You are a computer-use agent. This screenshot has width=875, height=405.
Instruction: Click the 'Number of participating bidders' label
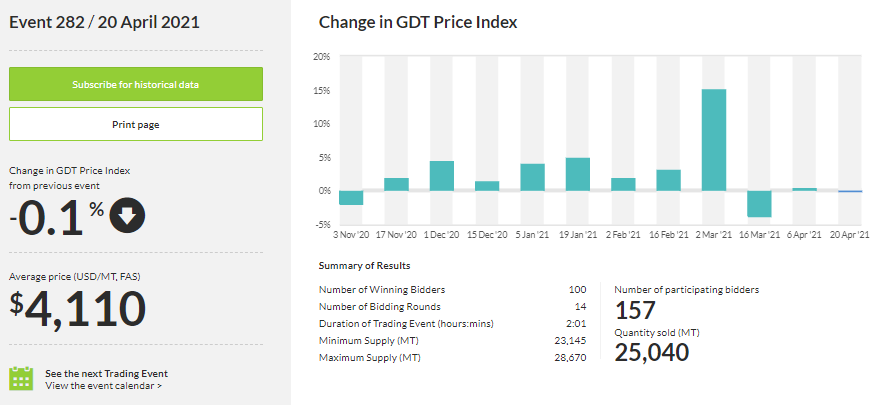point(687,290)
